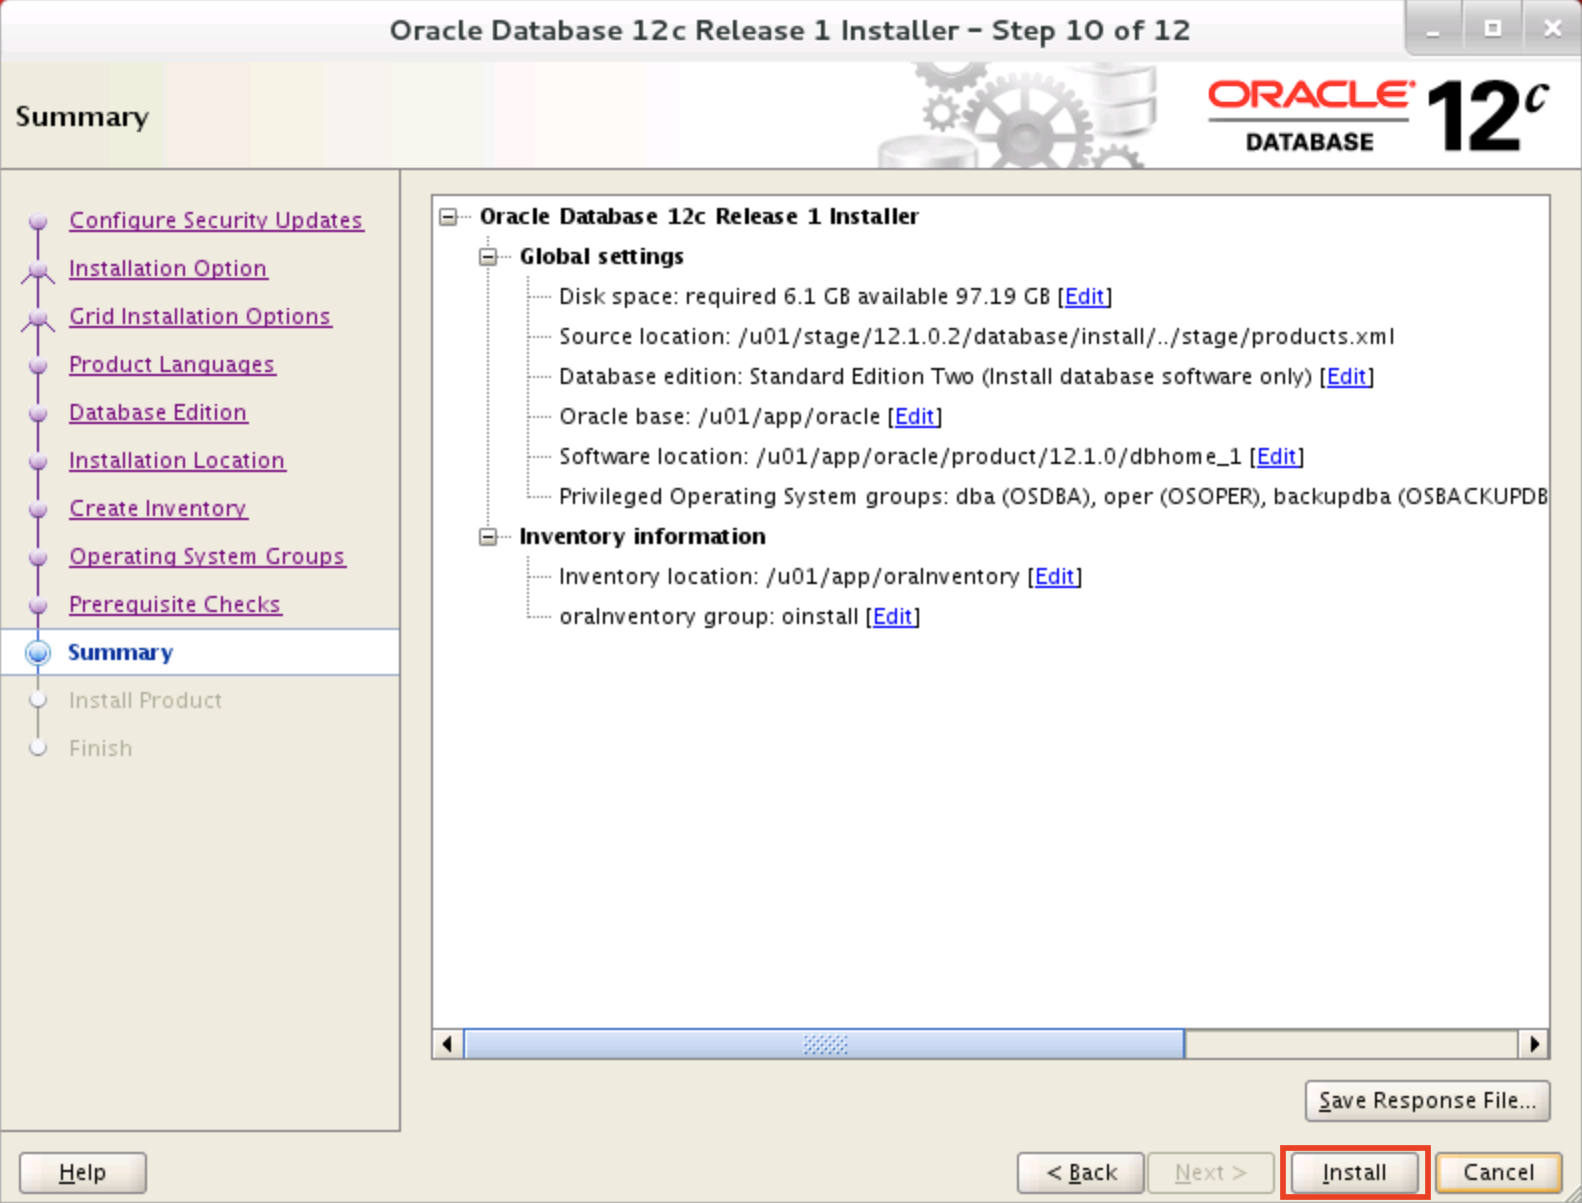
Task: Open the Product Languages step
Action: click(172, 364)
